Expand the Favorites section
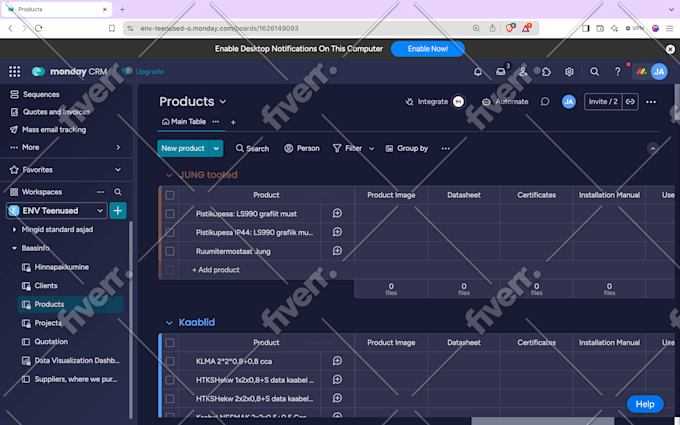Image resolution: width=680 pixels, height=425 pixels. click(118, 170)
